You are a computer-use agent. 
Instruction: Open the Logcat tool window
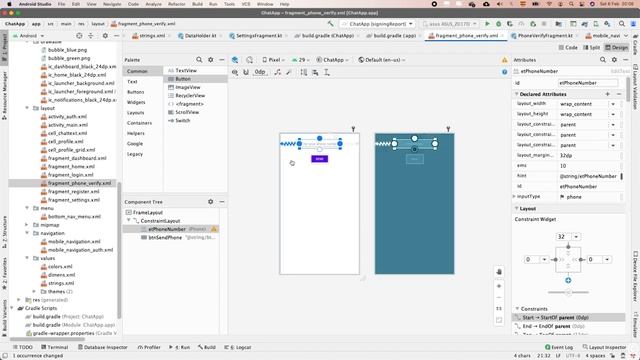pyautogui.click(x=238, y=347)
